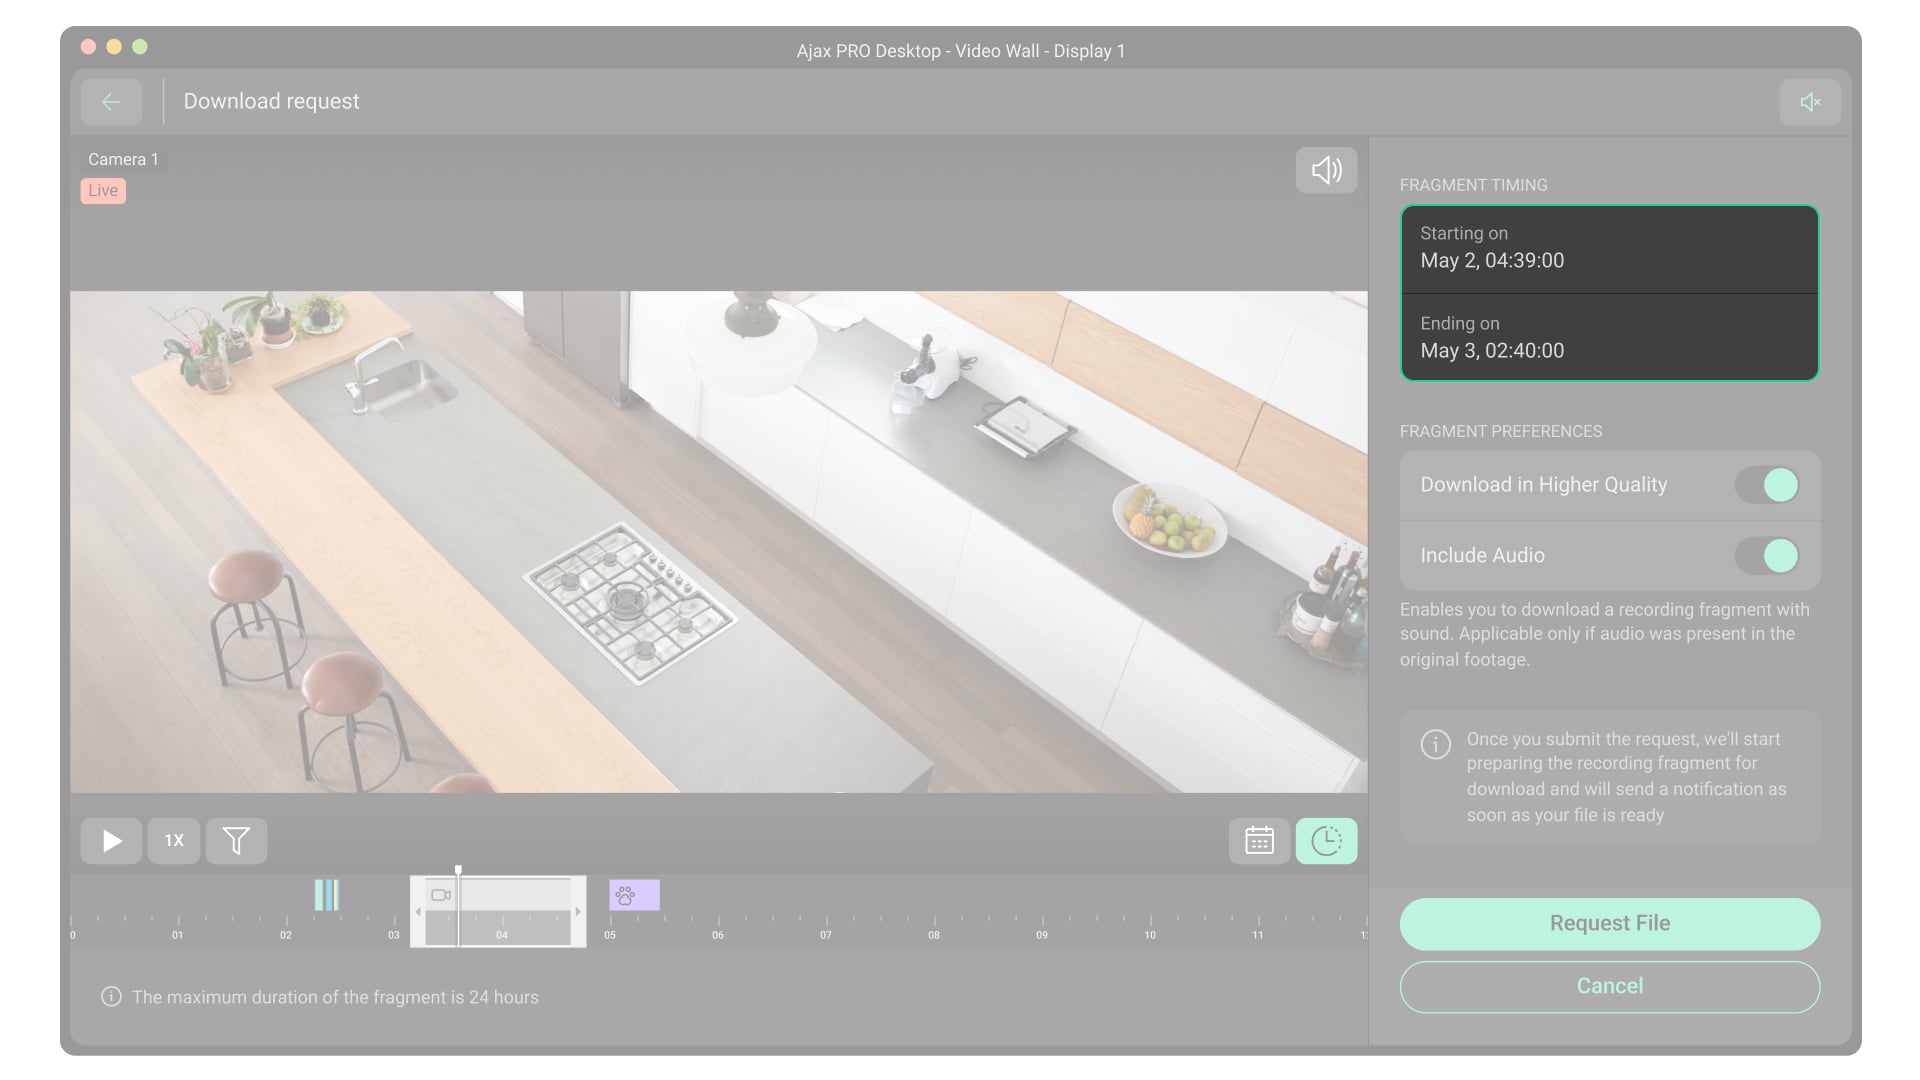This screenshot has height=1080, width=1920.
Task: Click the Live badge on Camera 1
Action: (x=103, y=191)
